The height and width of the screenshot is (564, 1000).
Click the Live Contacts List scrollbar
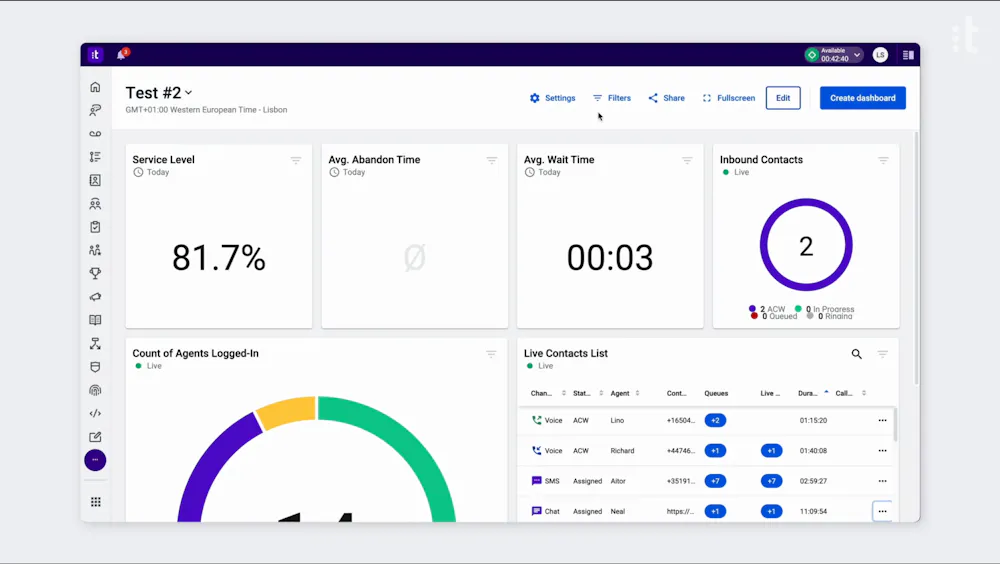895,424
